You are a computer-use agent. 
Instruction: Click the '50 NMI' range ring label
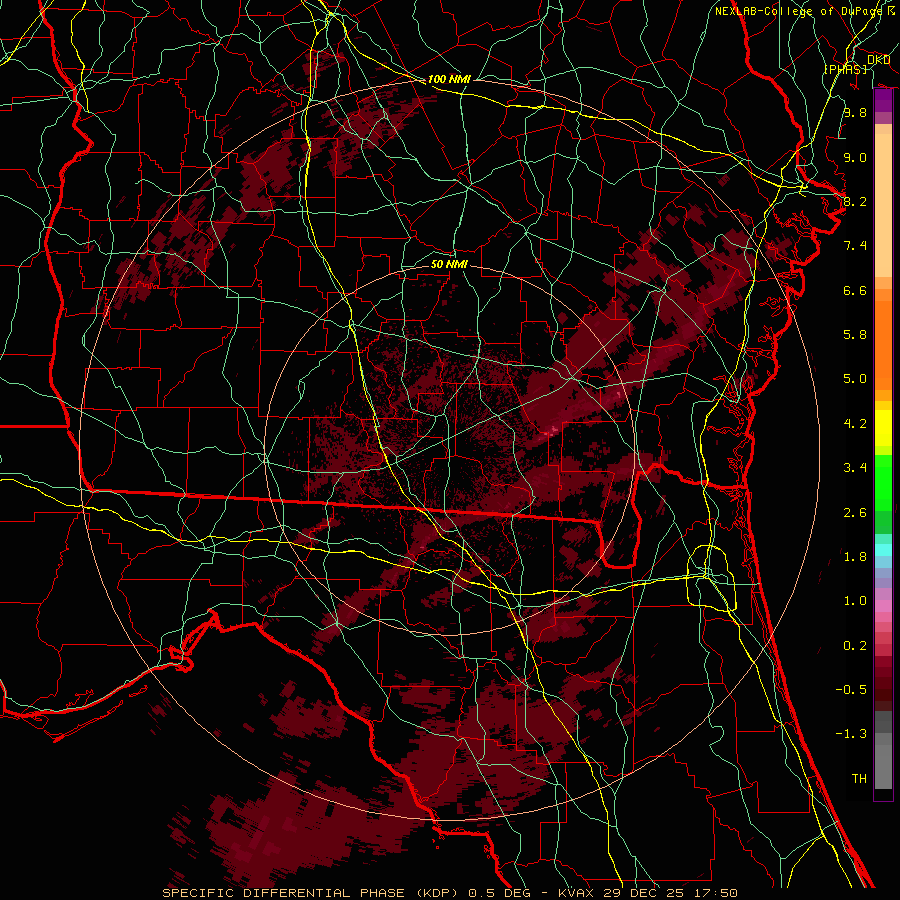point(449,264)
